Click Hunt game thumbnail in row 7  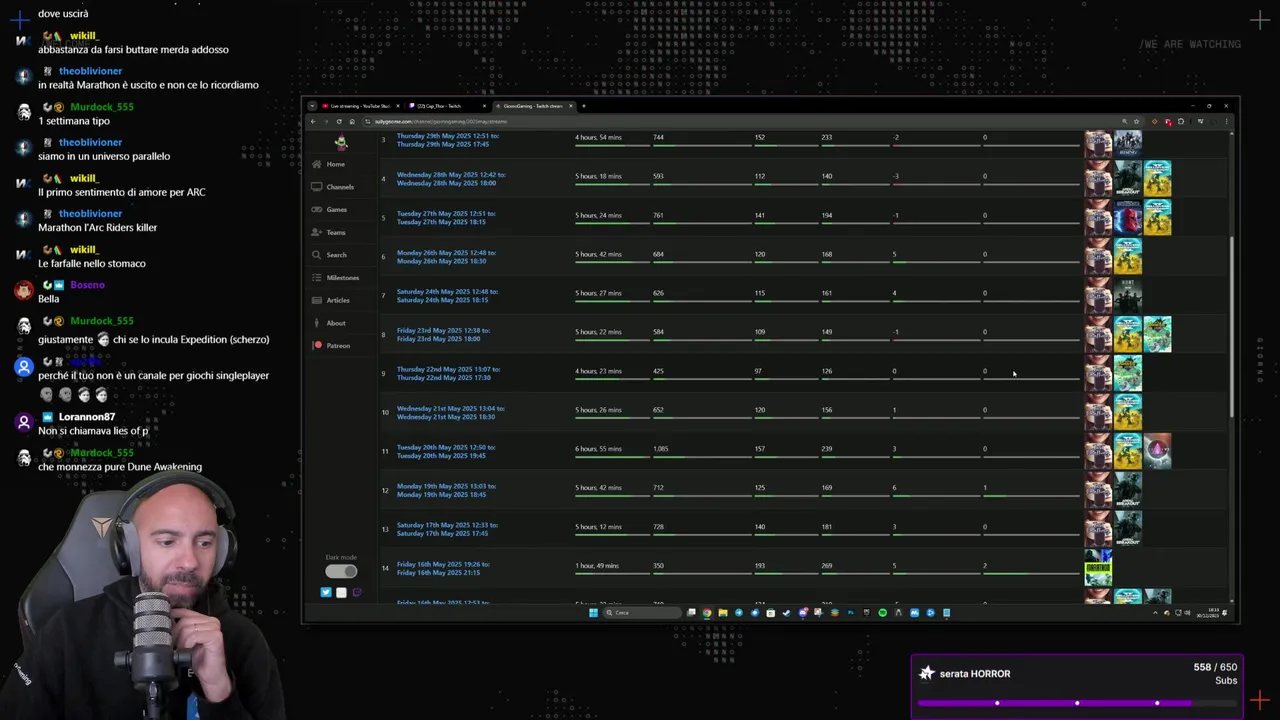(1128, 295)
